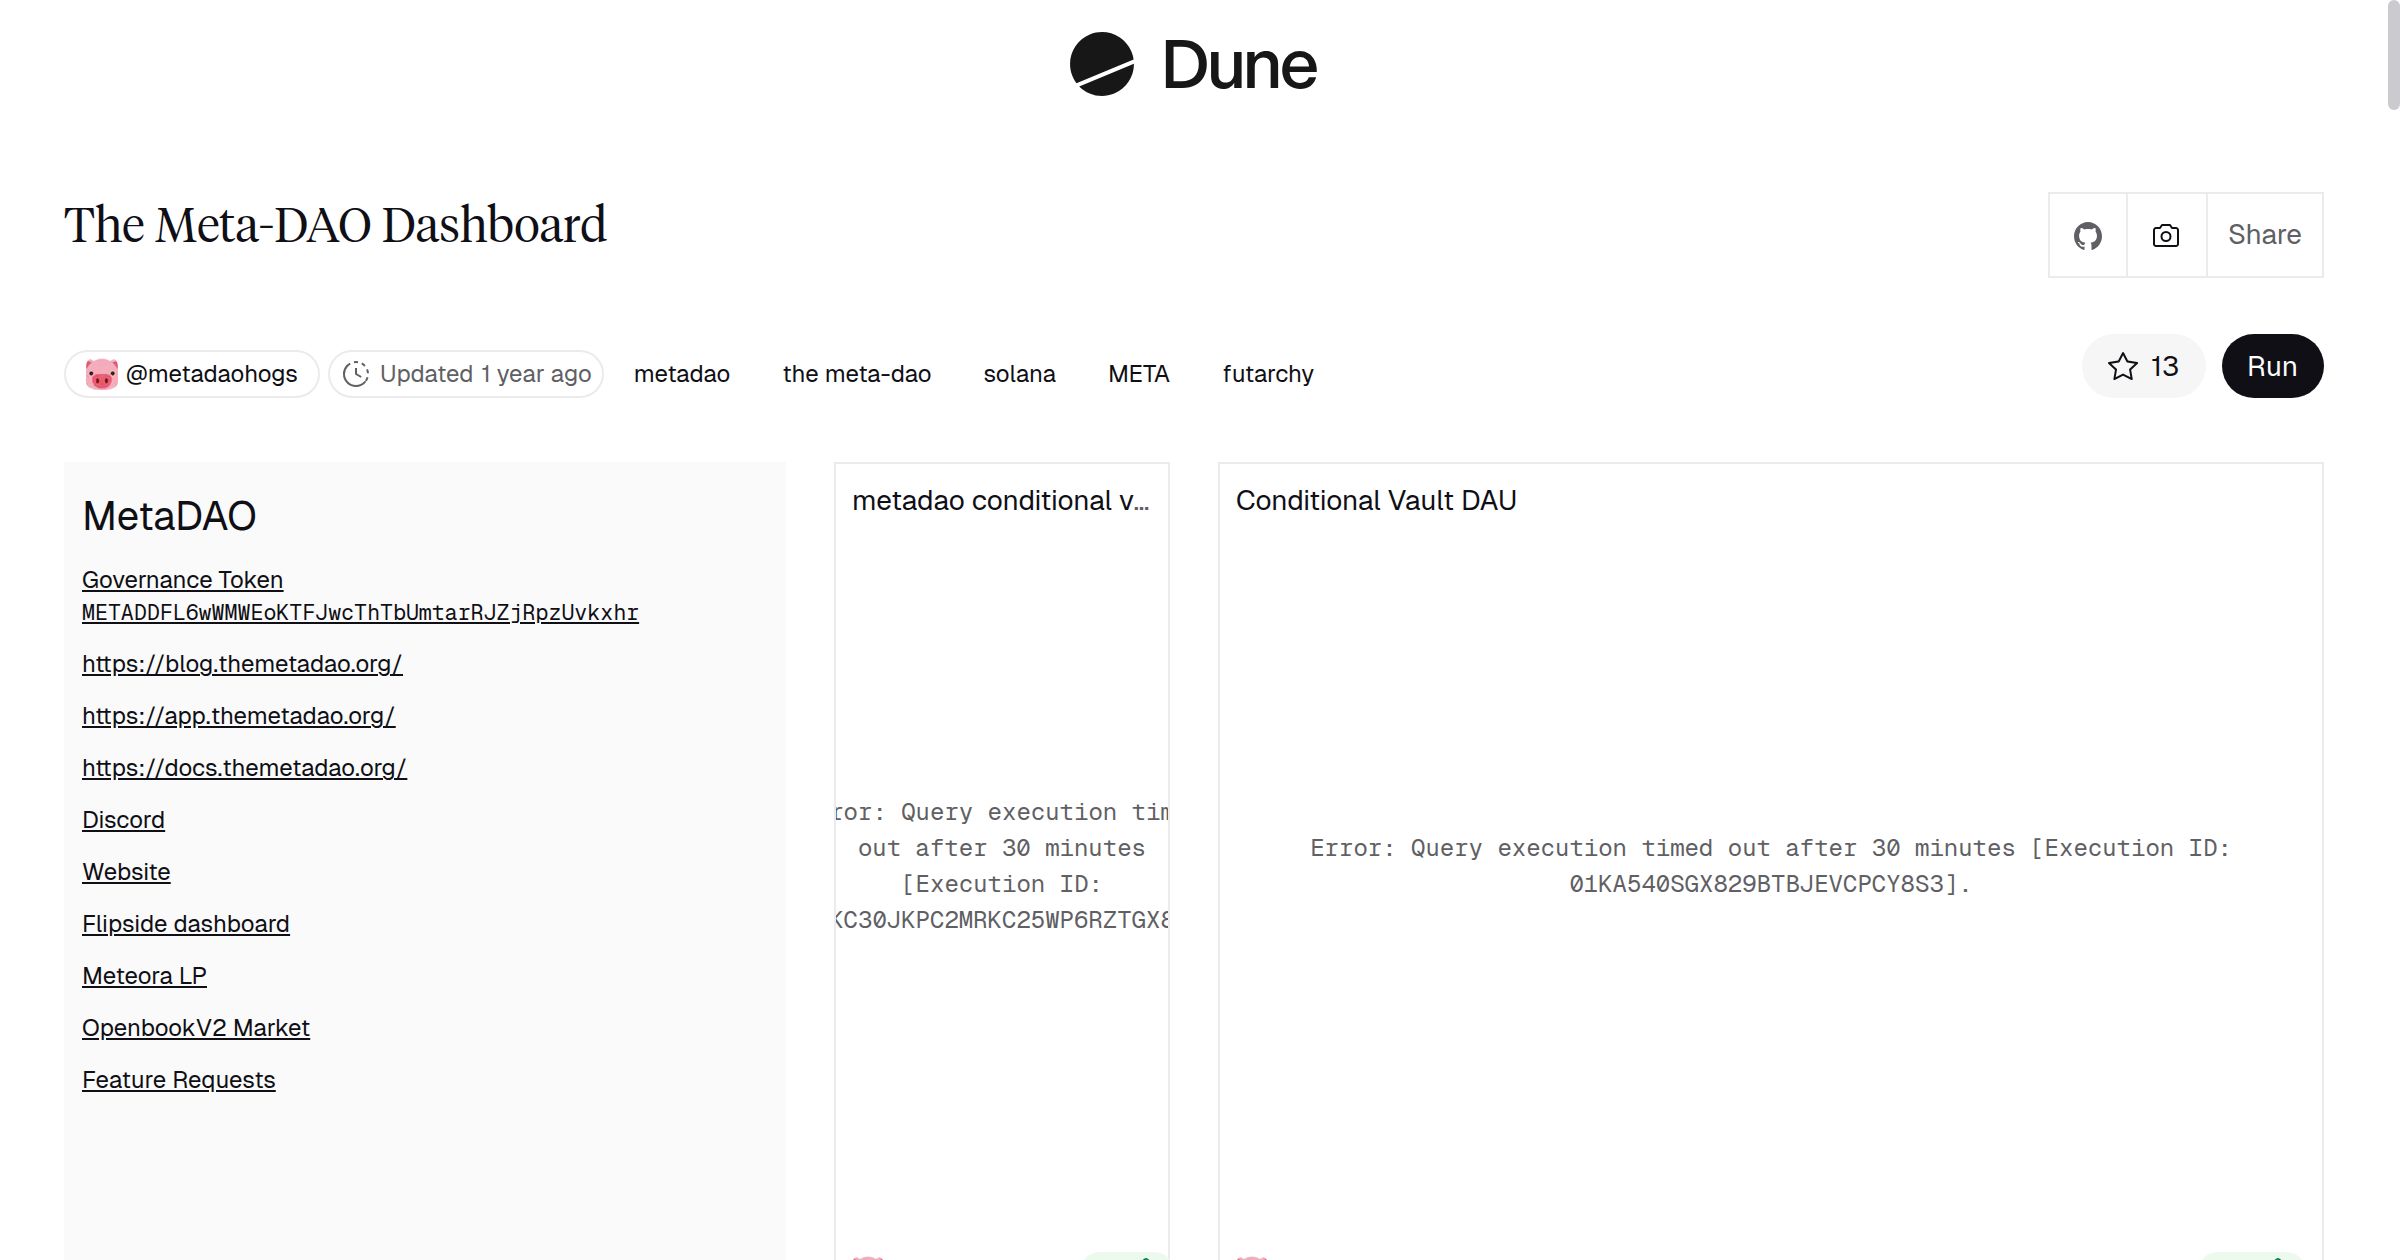This screenshot has height=1260, width=2400.
Task: Open https://blog.themetadao.org/
Action: [241, 663]
